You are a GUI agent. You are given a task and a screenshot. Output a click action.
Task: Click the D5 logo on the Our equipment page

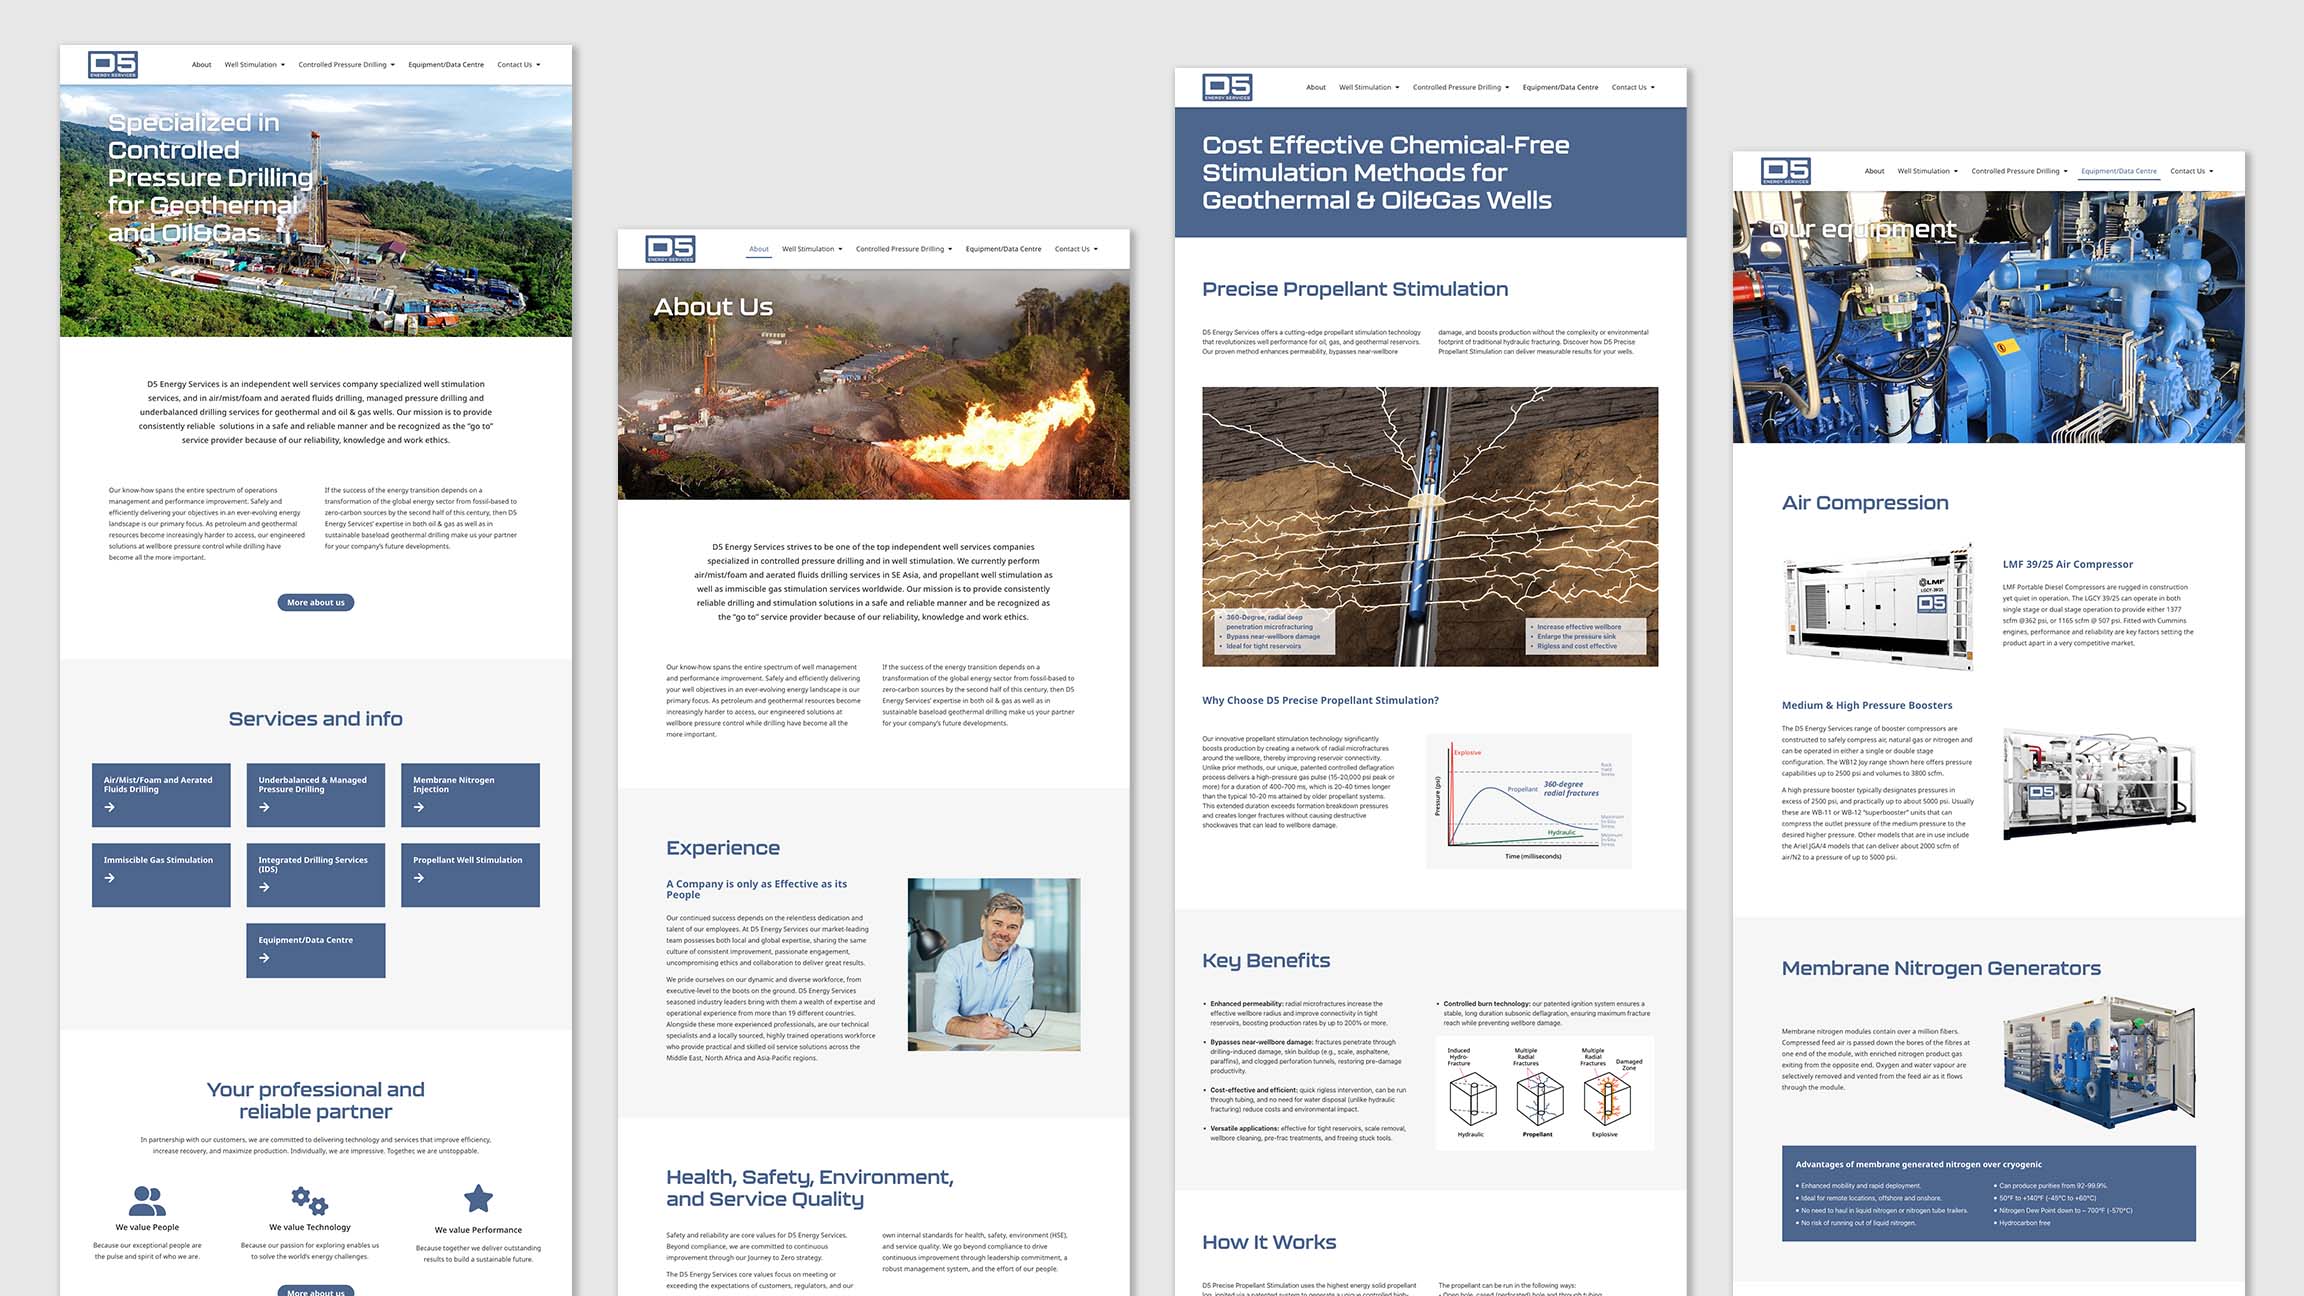(1786, 171)
